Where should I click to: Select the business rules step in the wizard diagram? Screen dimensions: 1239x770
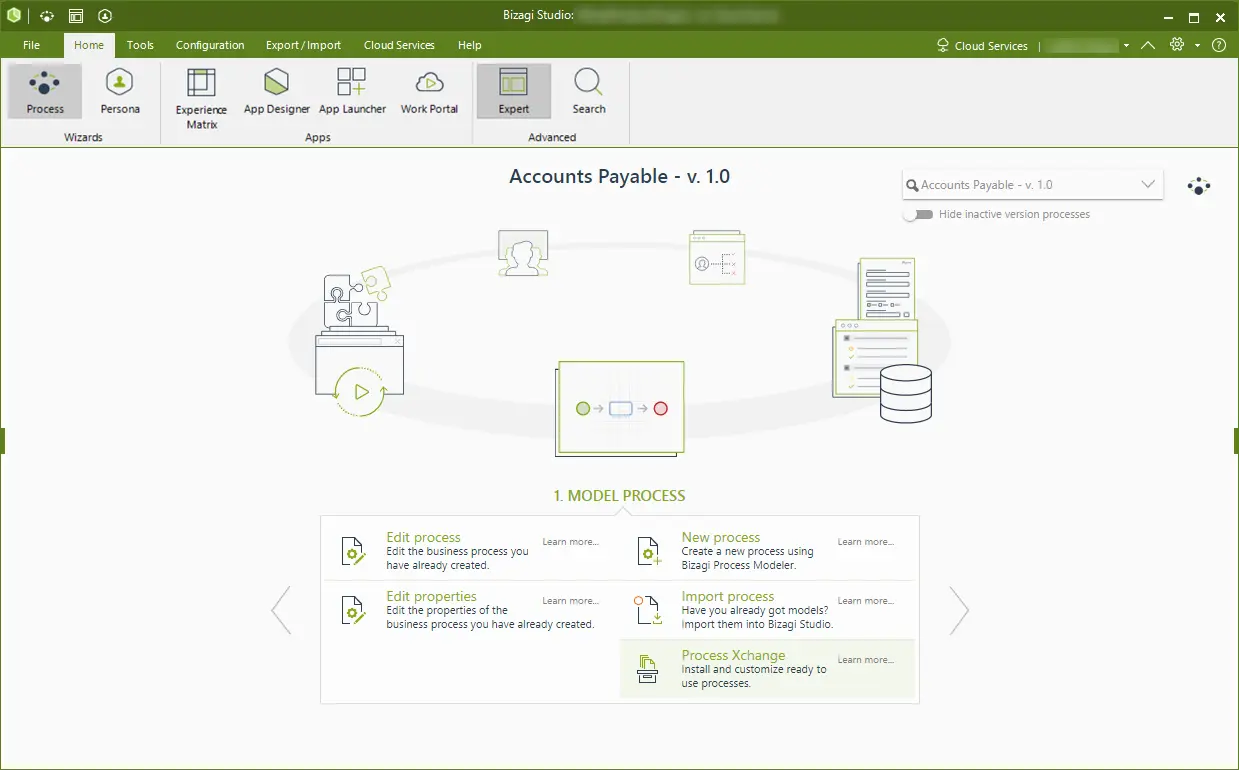(x=717, y=258)
